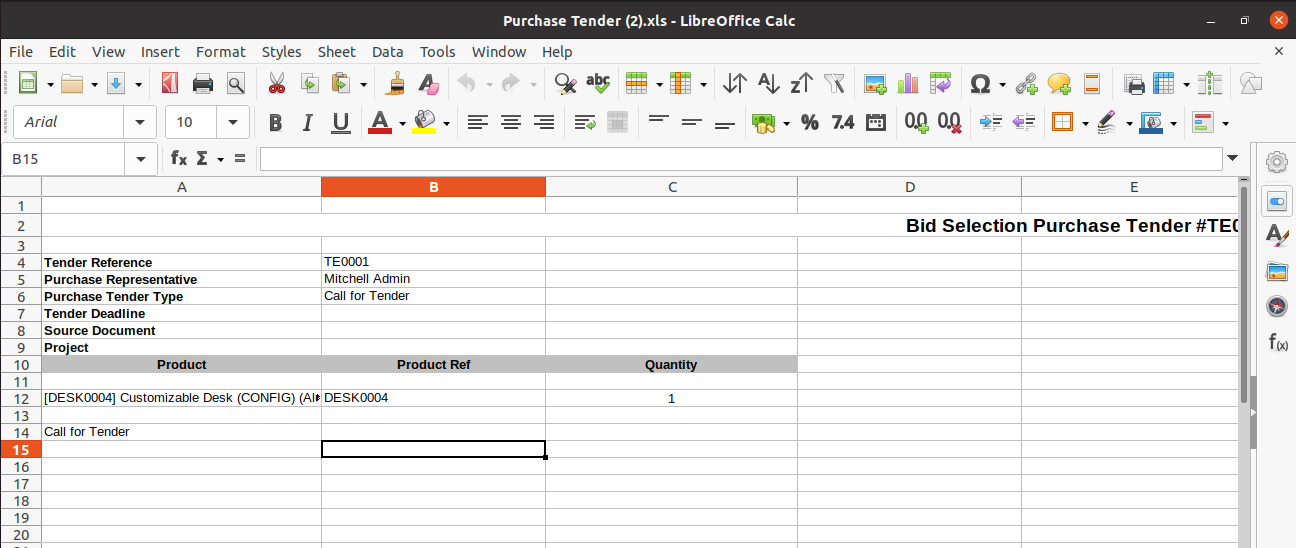Screen dimensions: 1296x548
Task: Show Draw Functions shapes icon
Action: (1250, 83)
